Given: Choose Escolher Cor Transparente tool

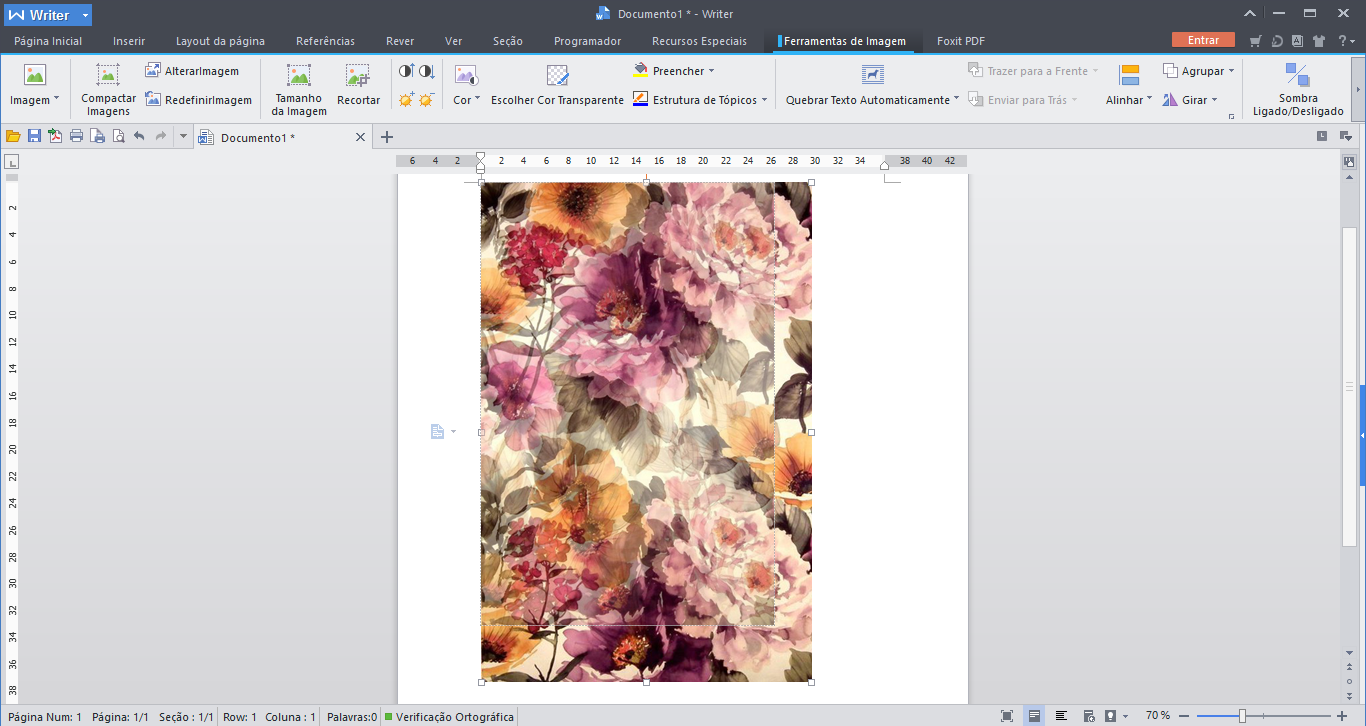Looking at the screenshot, I should pyautogui.click(x=557, y=87).
